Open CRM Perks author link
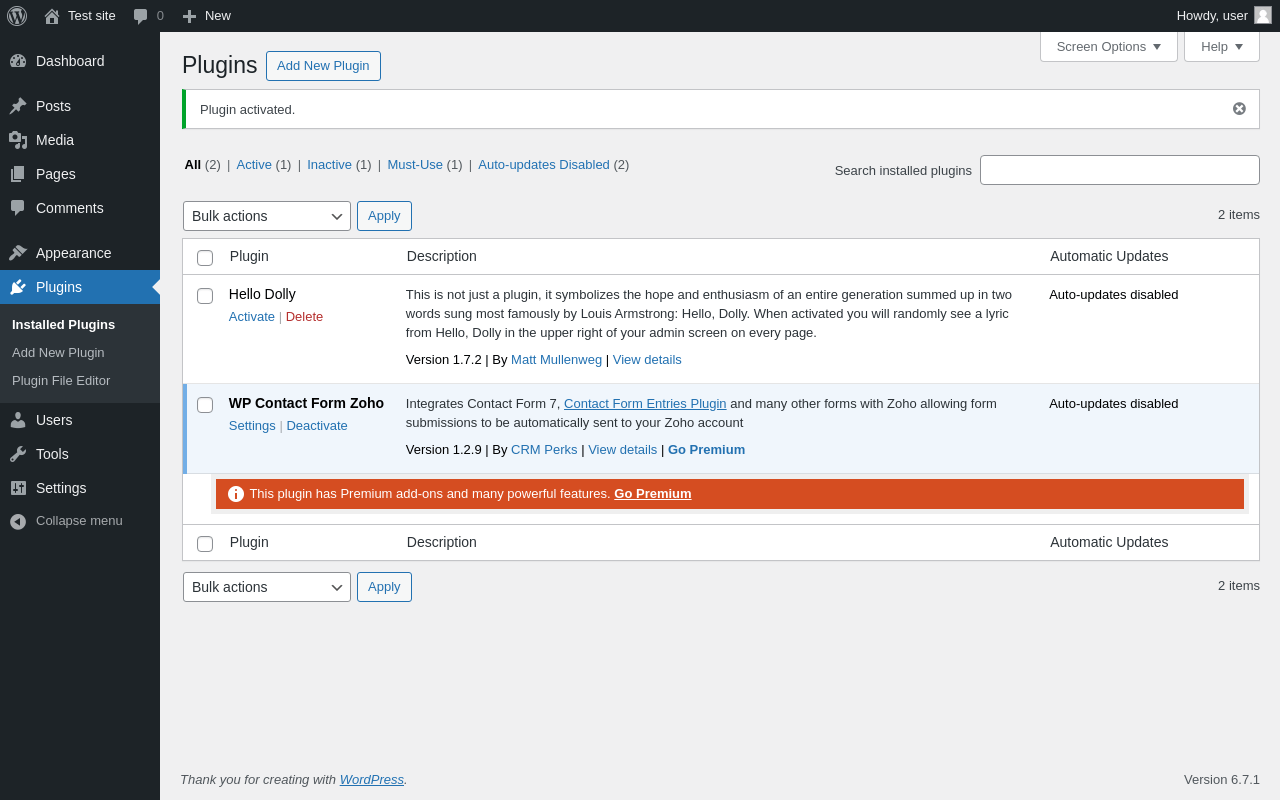 [544, 450]
